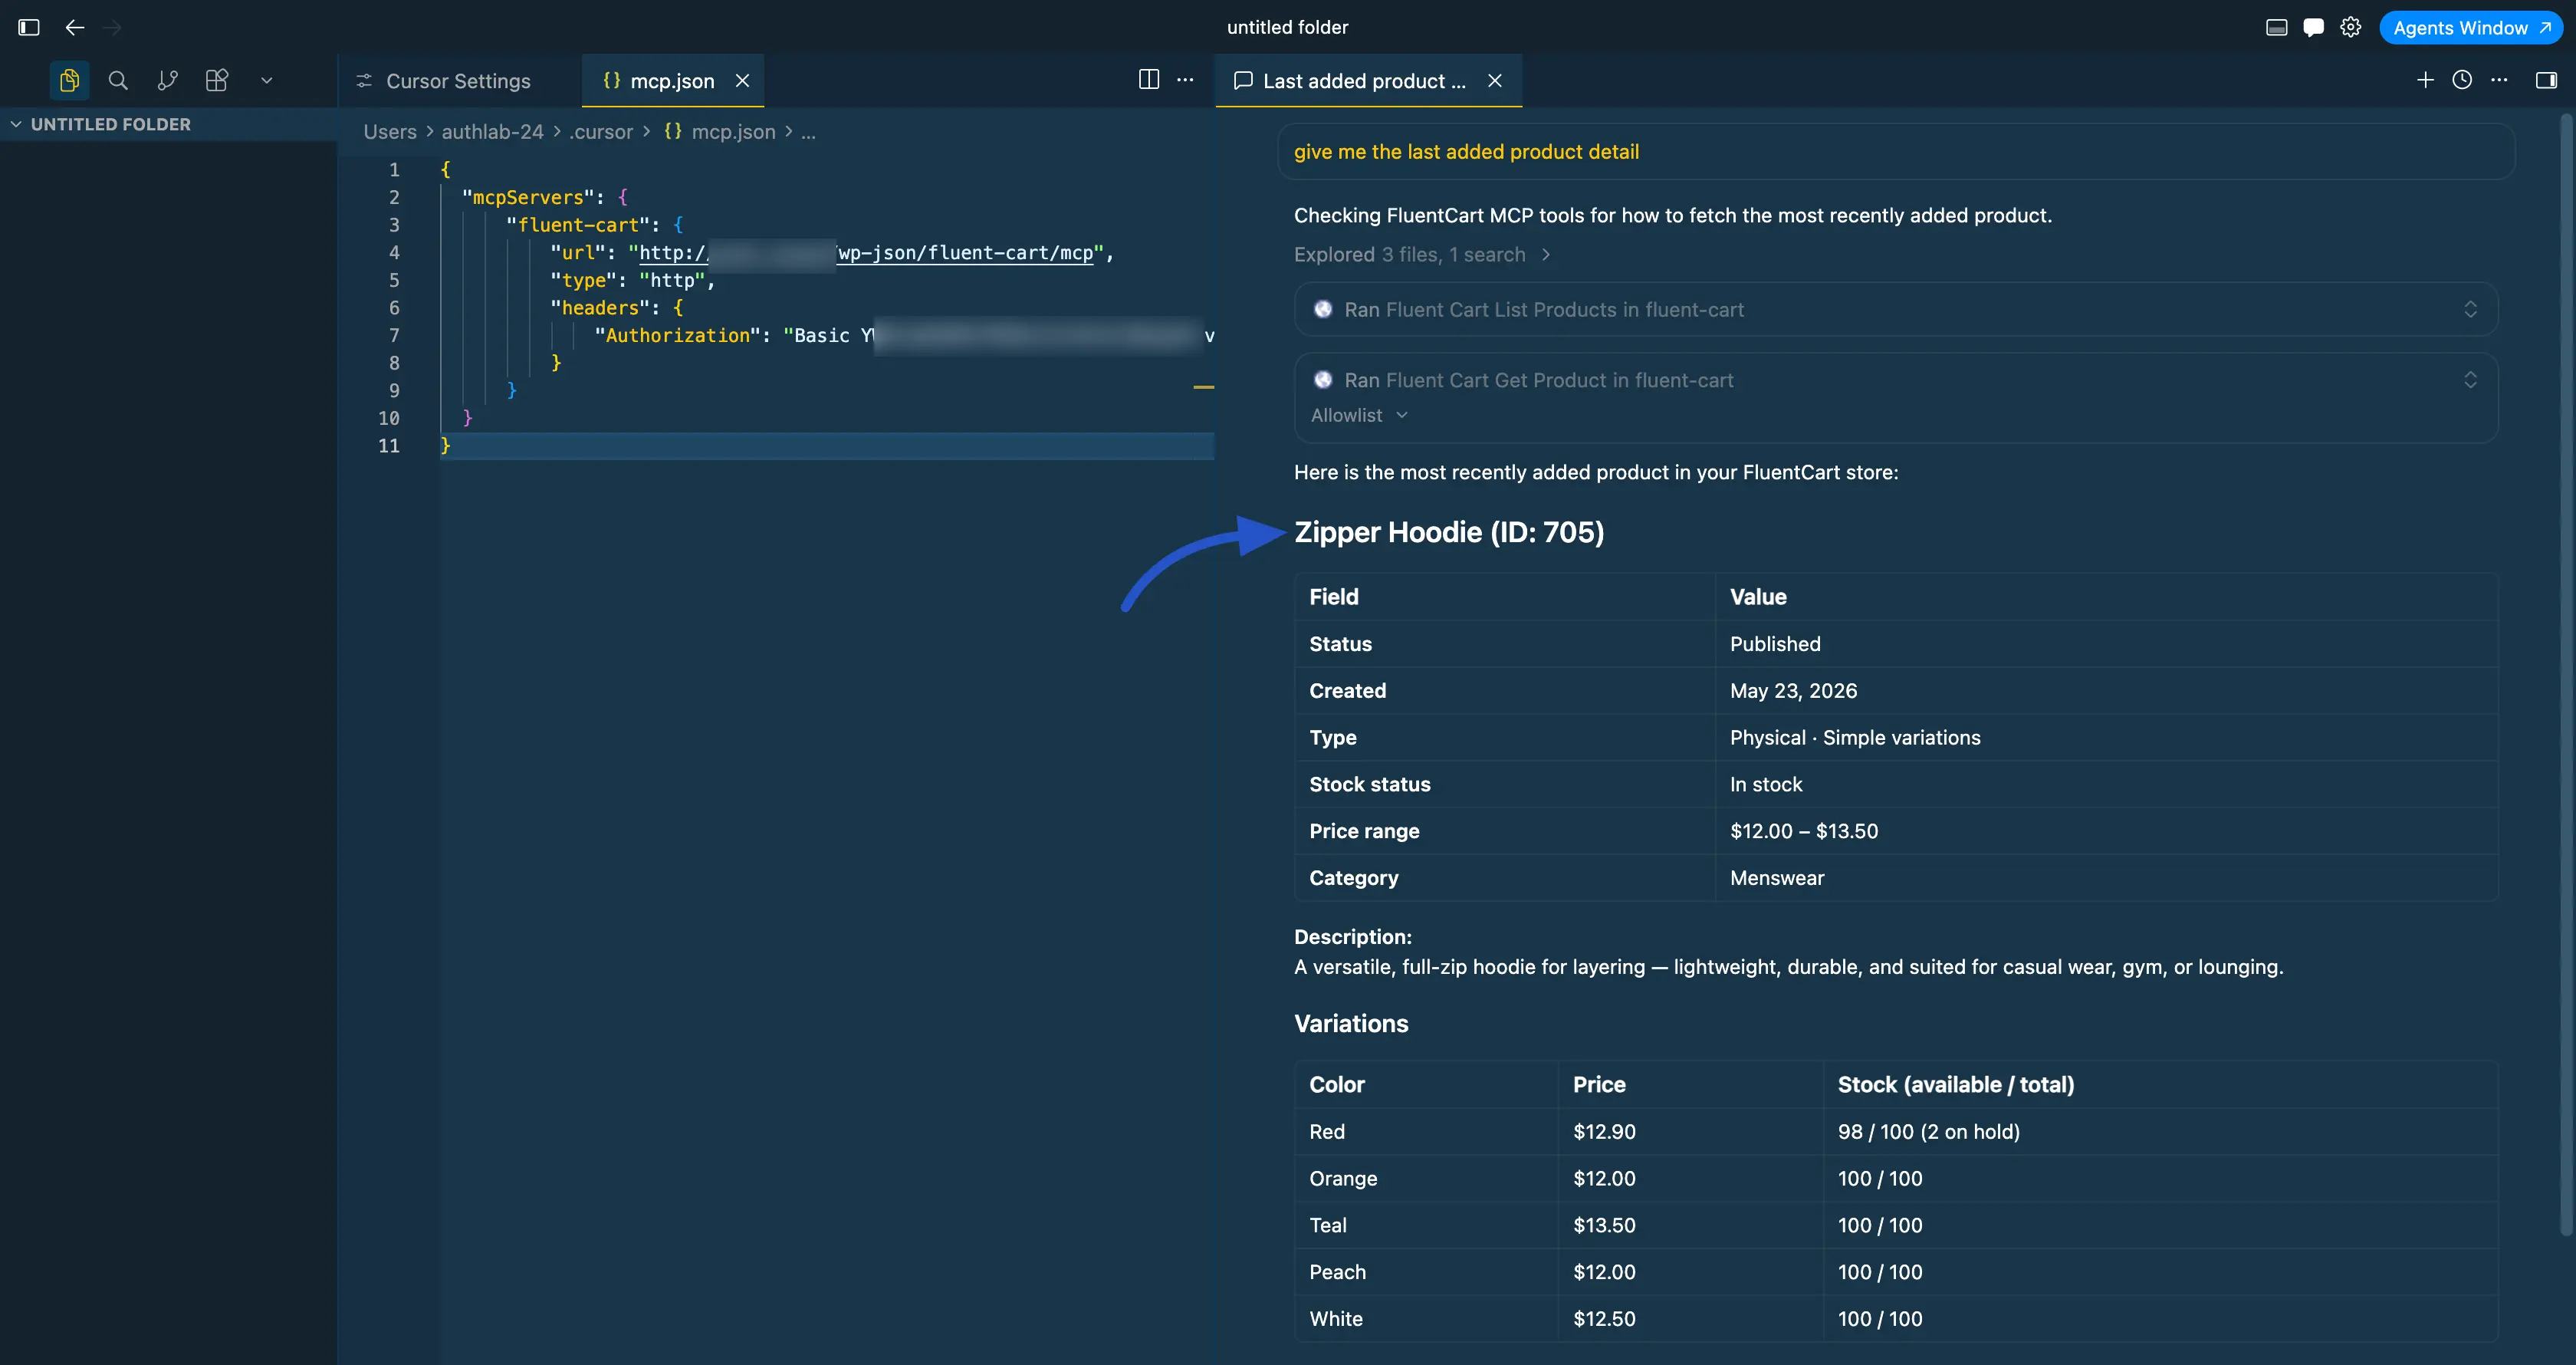Click the Description: label
Viewport: 2576px width, 1365px height.
1353,937
